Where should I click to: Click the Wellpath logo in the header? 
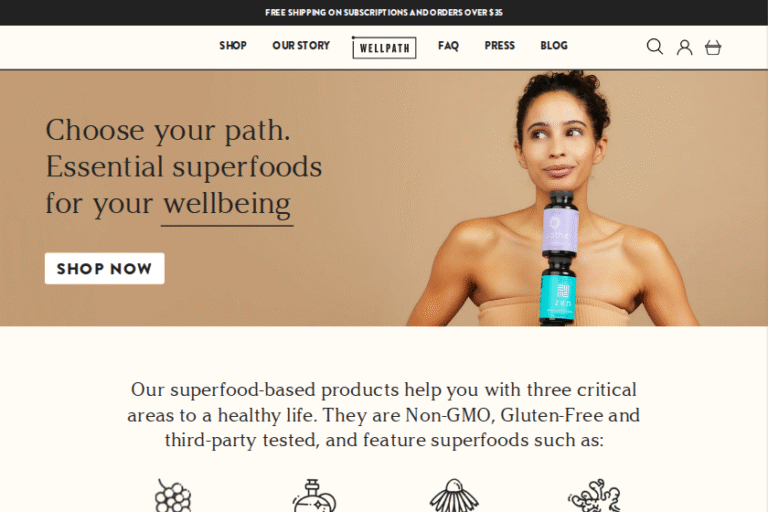tap(384, 48)
